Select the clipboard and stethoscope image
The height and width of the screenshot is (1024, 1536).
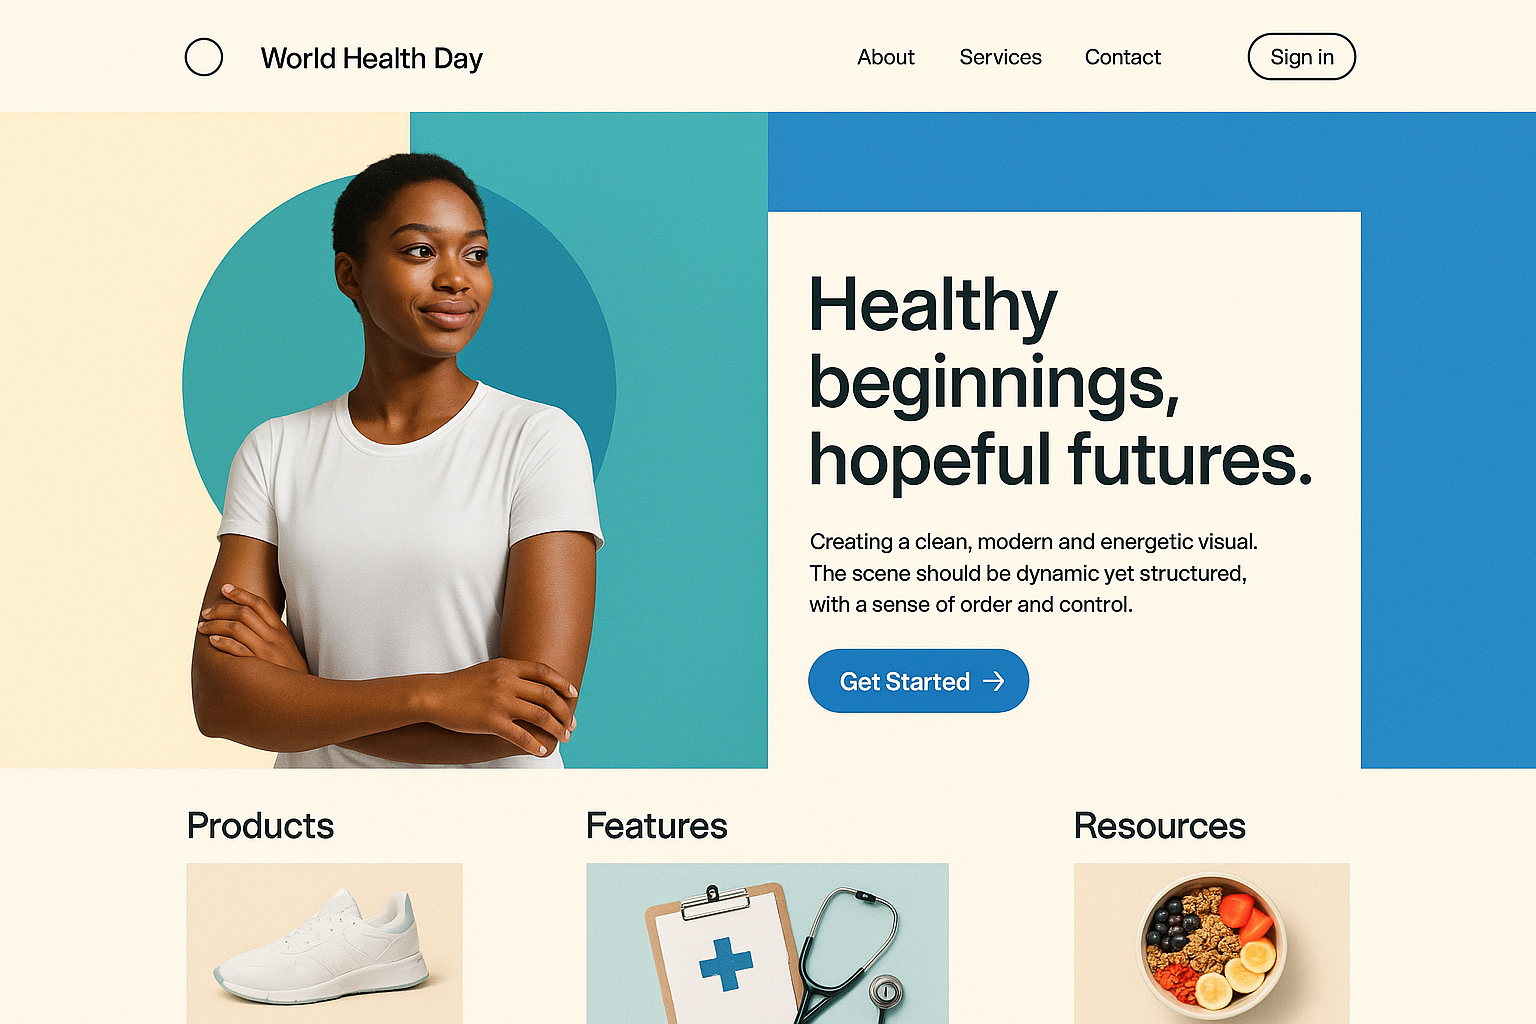(x=767, y=943)
